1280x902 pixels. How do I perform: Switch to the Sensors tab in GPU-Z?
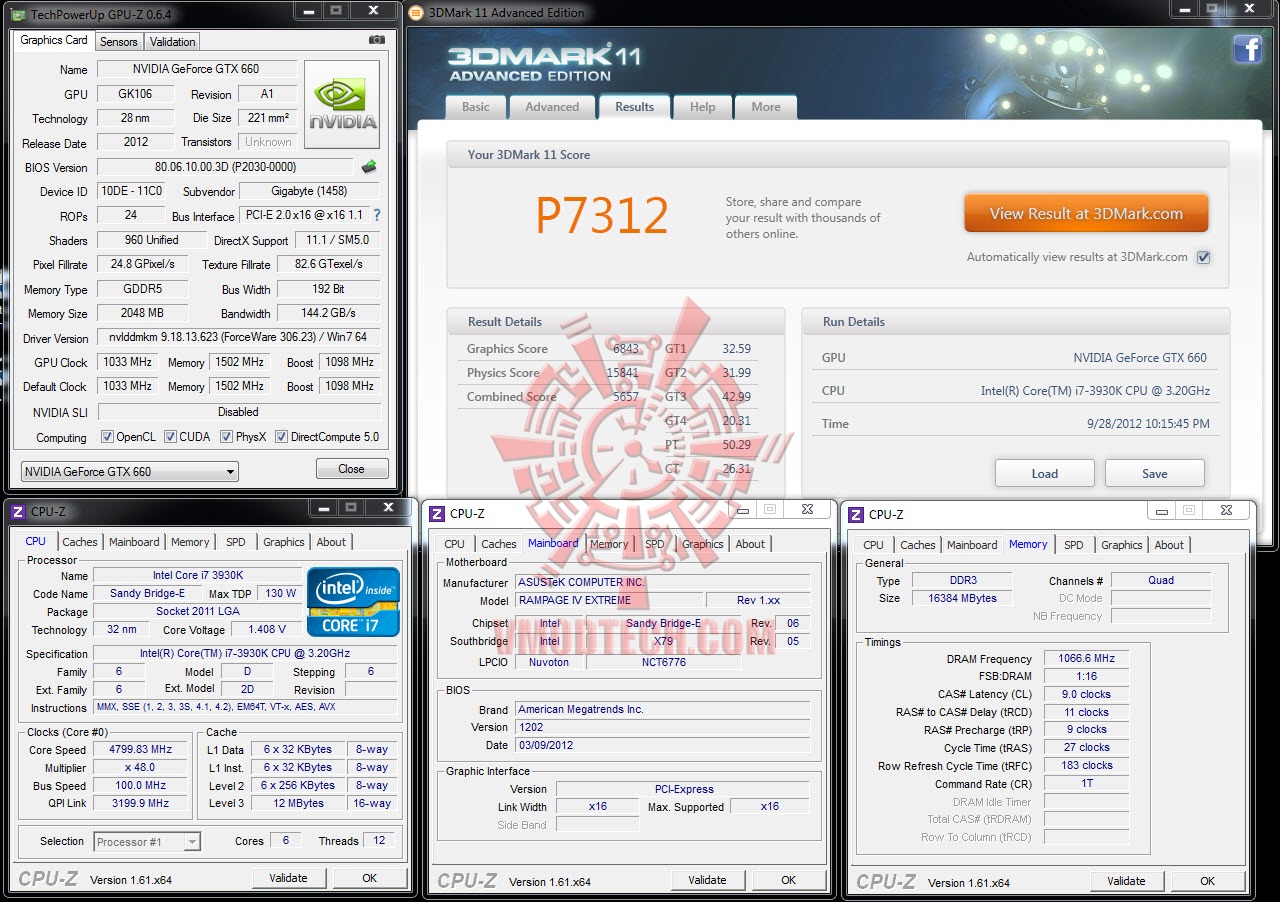click(x=119, y=41)
